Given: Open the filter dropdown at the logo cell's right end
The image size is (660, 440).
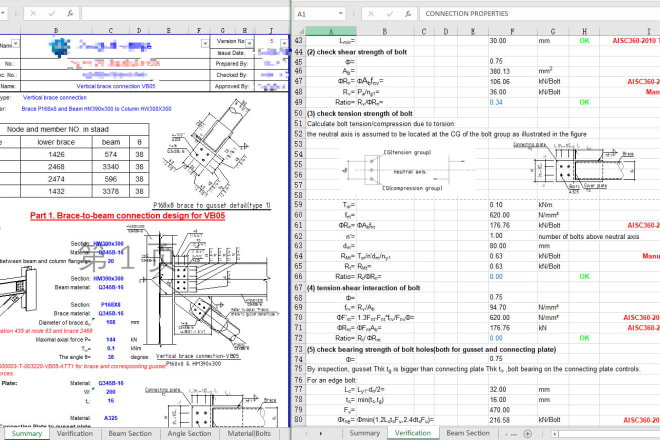Looking at the screenshot, I should click(205, 44).
